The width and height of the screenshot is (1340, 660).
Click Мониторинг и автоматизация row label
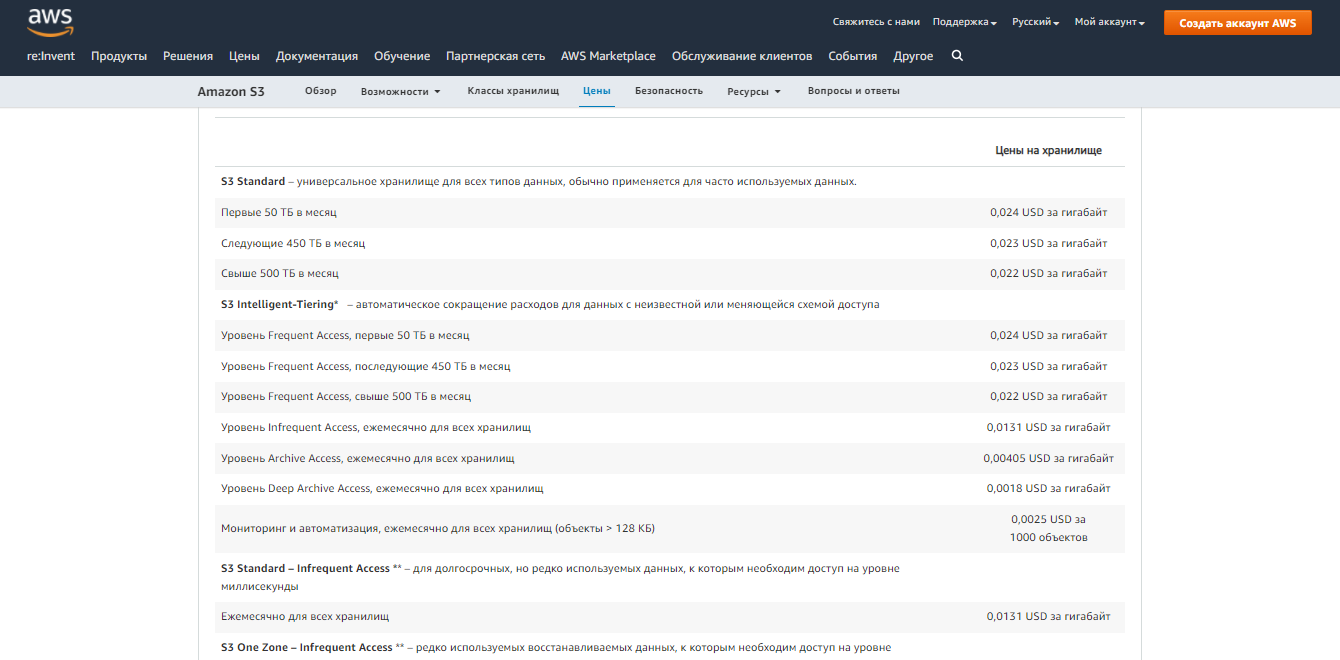point(438,528)
